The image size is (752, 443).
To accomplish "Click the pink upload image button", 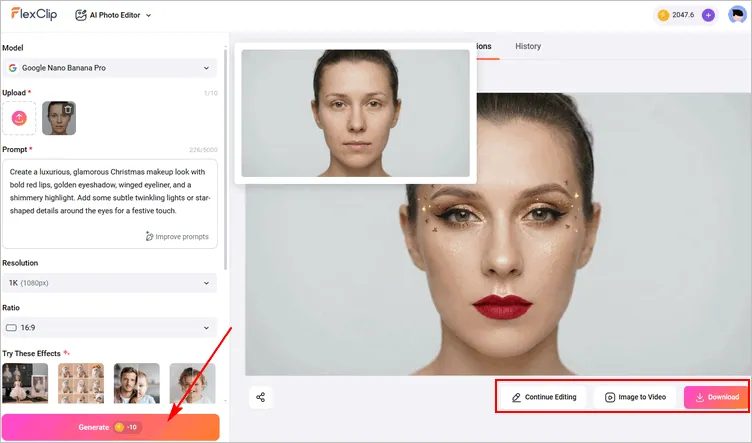I will [19, 118].
